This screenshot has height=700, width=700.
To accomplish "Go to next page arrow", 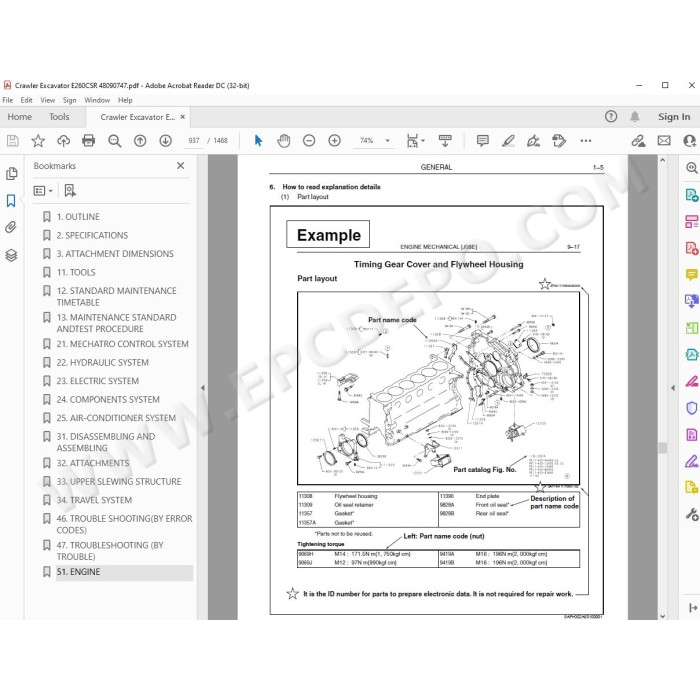I will 166,141.
